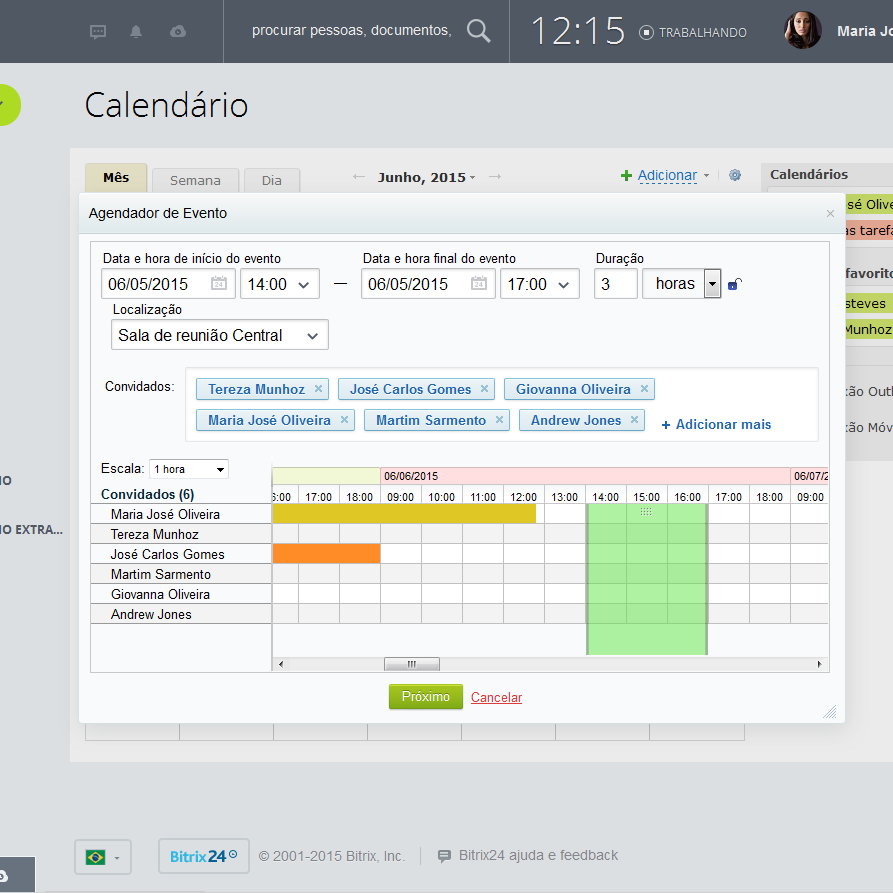Click the Cancelar link

pos(496,698)
